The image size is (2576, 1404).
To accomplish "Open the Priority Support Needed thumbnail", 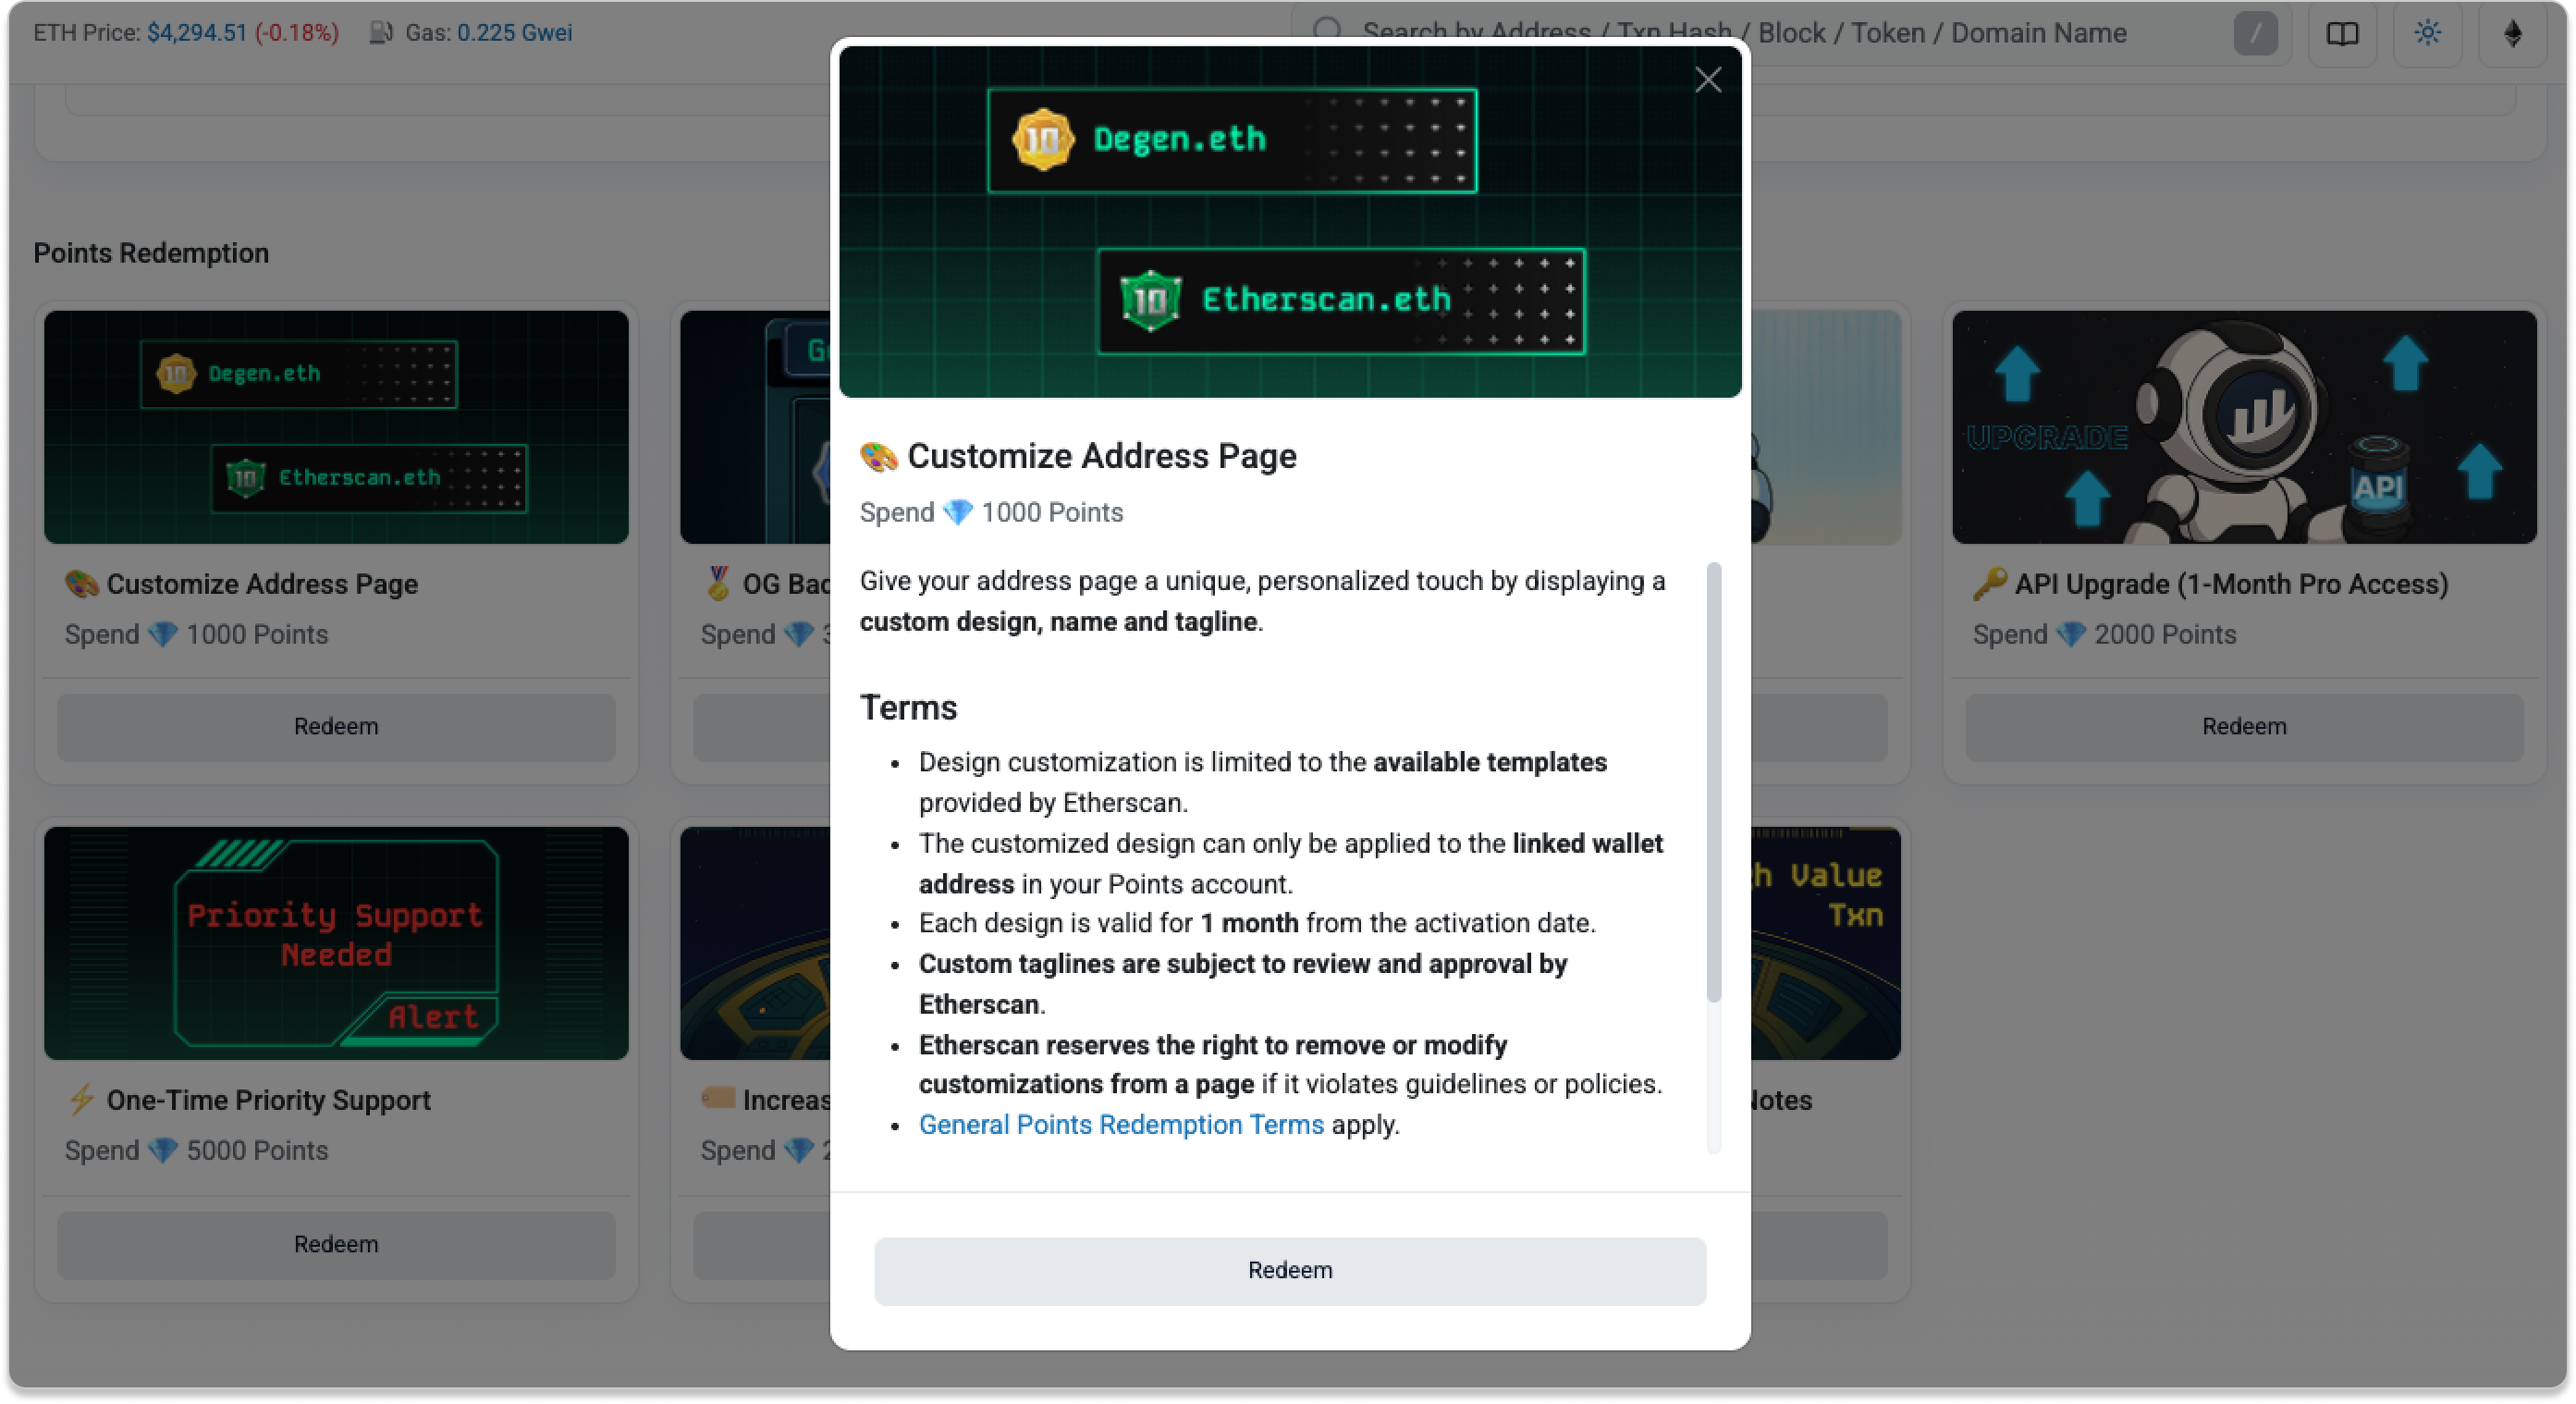I will [336, 943].
